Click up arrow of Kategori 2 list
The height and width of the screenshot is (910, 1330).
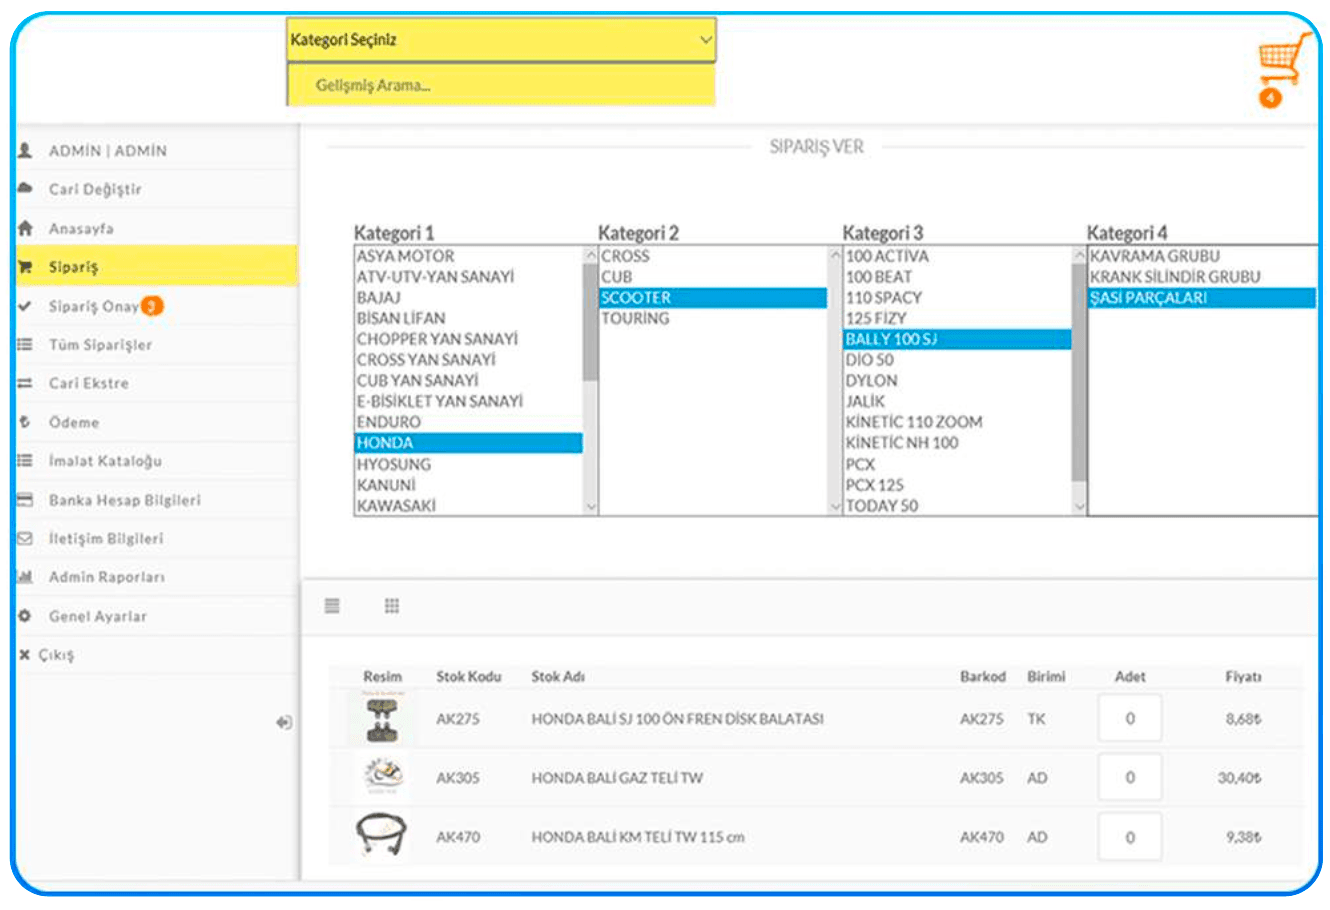click(x=835, y=256)
